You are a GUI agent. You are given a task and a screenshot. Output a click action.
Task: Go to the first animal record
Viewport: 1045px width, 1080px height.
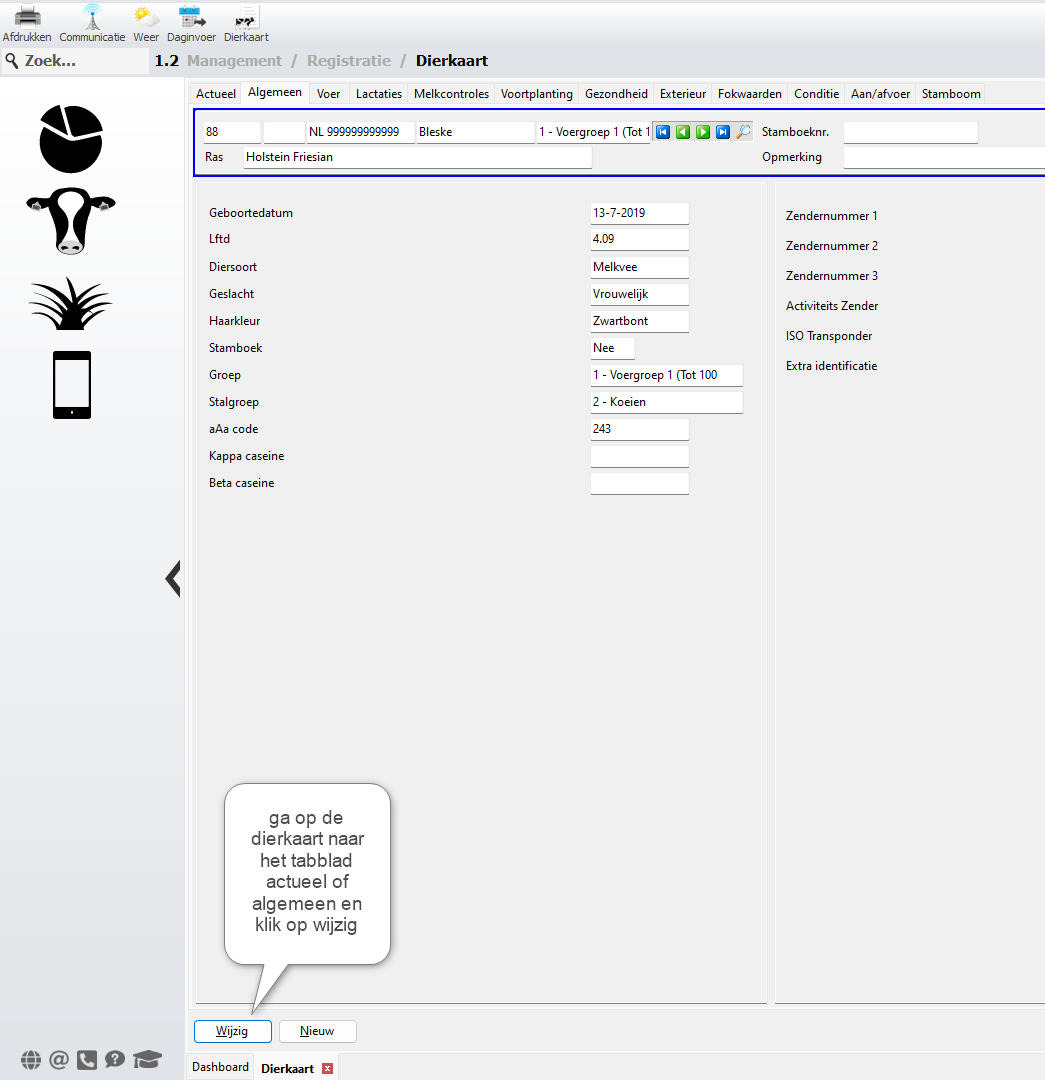pyautogui.click(x=663, y=132)
